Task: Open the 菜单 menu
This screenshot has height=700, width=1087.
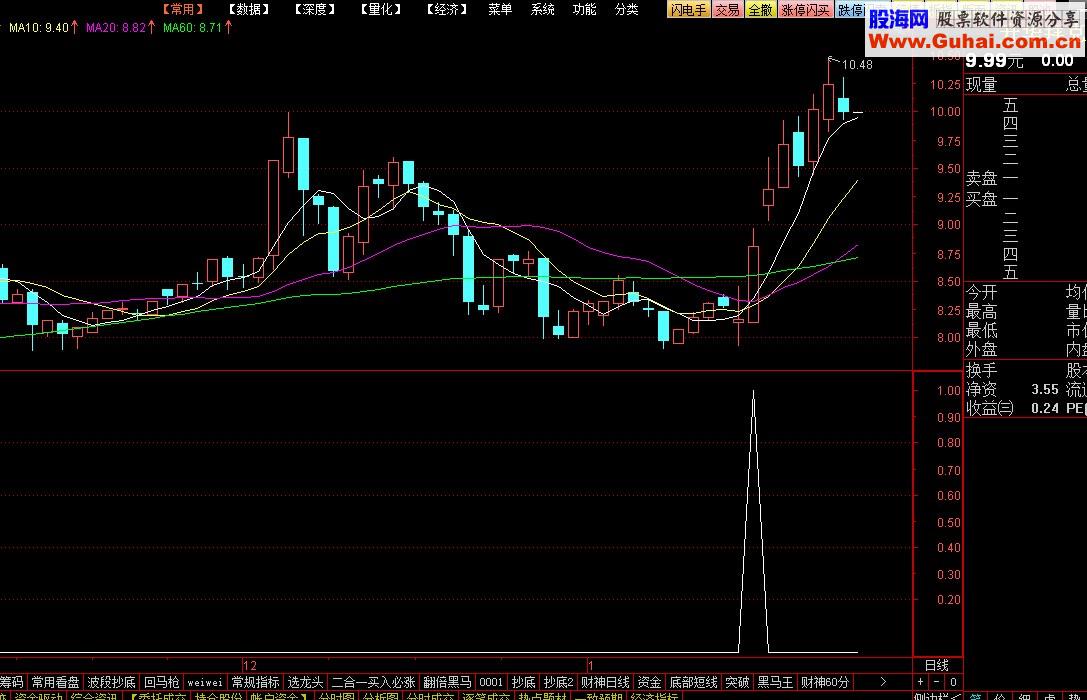Action: click(x=500, y=9)
